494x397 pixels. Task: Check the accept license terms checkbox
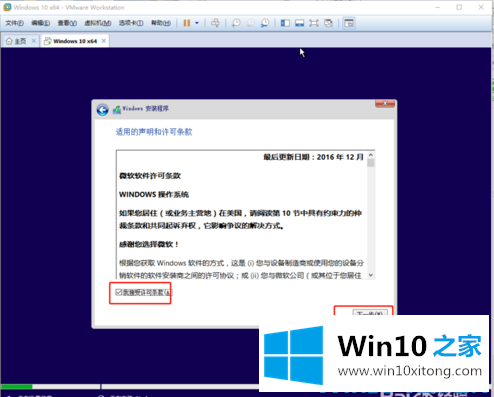119,292
